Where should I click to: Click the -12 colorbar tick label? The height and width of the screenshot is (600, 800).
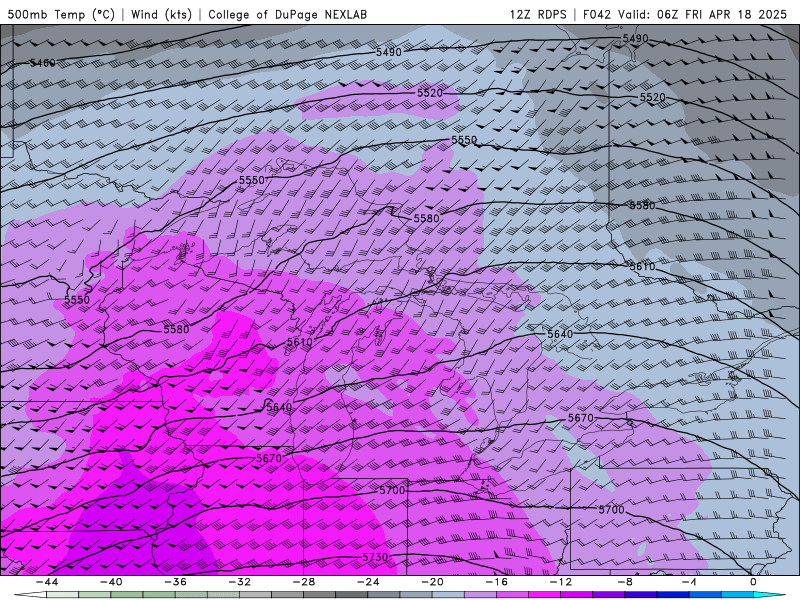click(561, 582)
